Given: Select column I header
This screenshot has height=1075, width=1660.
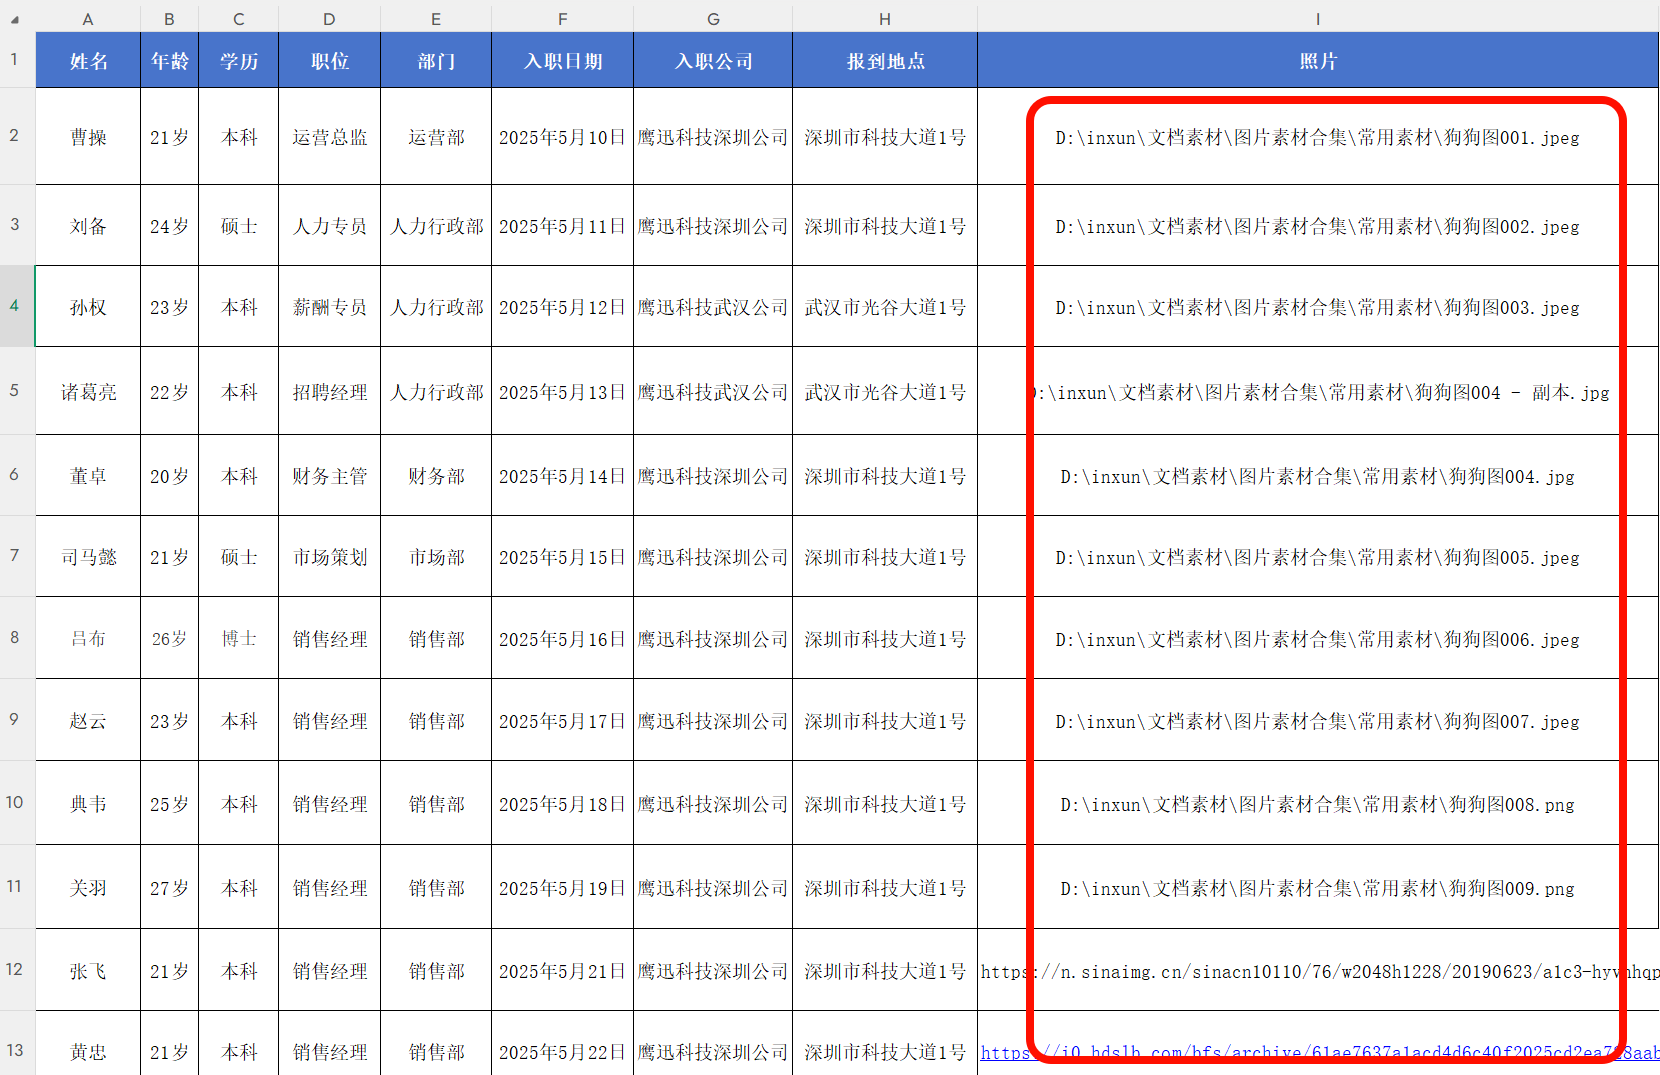Looking at the screenshot, I should 1317,19.
